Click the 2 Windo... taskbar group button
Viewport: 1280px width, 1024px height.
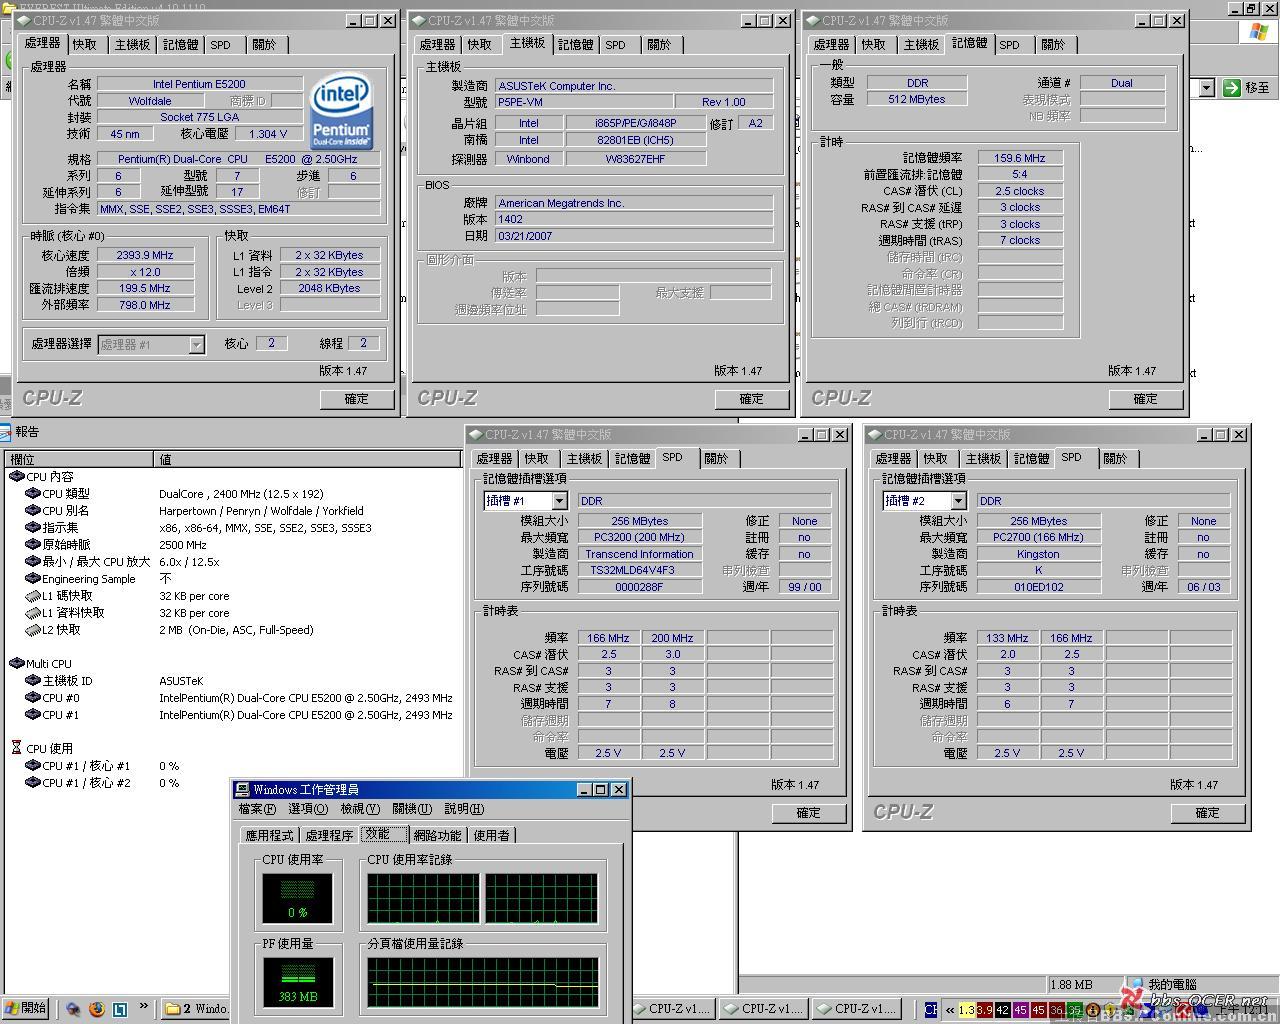pos(197,1009)
